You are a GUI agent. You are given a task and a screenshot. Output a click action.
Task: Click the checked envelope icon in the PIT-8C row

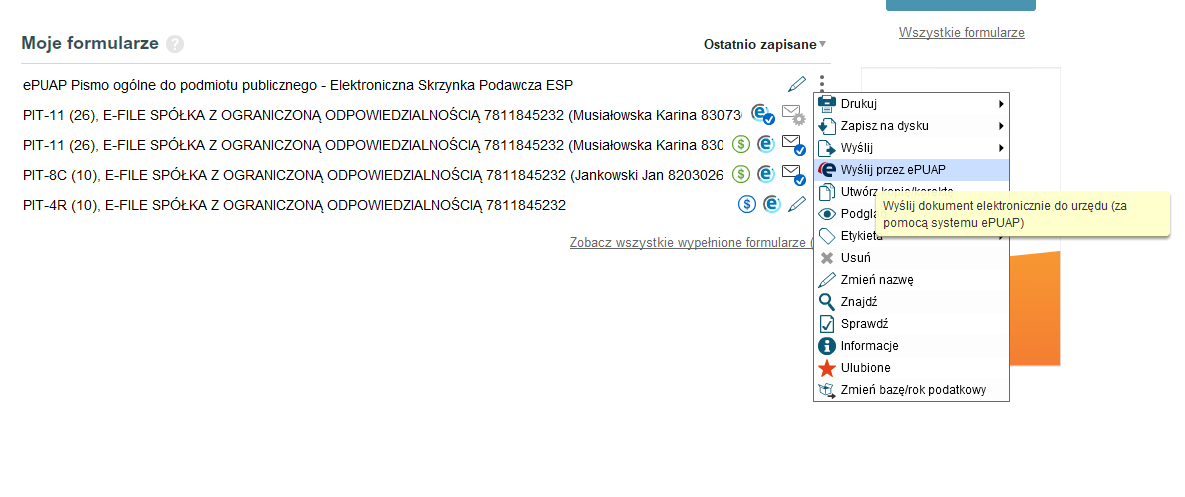[793, 174]
